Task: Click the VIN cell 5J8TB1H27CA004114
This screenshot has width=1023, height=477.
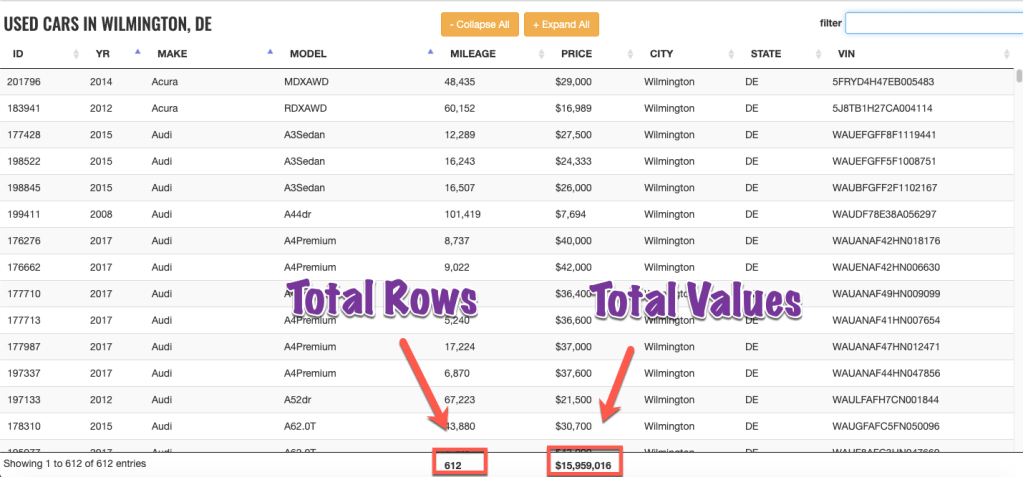Action: pyautogui.click(x=882, y=108)
